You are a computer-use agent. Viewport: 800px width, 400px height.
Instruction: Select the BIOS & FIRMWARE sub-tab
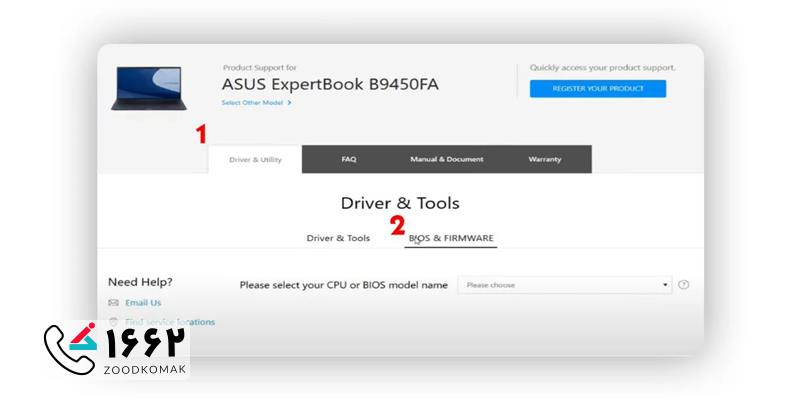coord(451,238)
